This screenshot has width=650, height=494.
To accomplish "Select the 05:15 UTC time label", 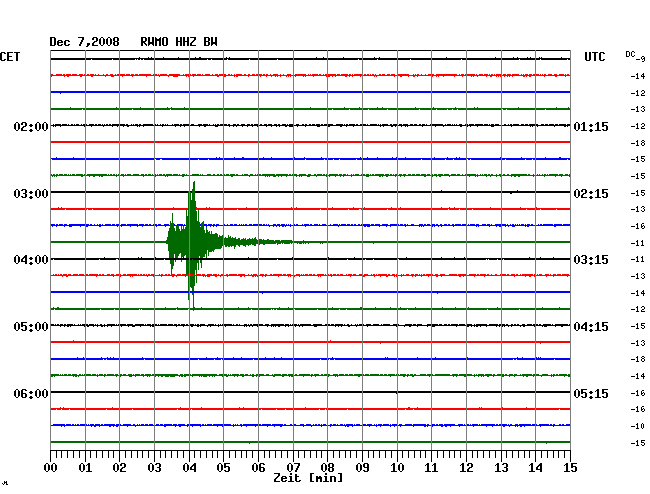I will pos(591,393).
